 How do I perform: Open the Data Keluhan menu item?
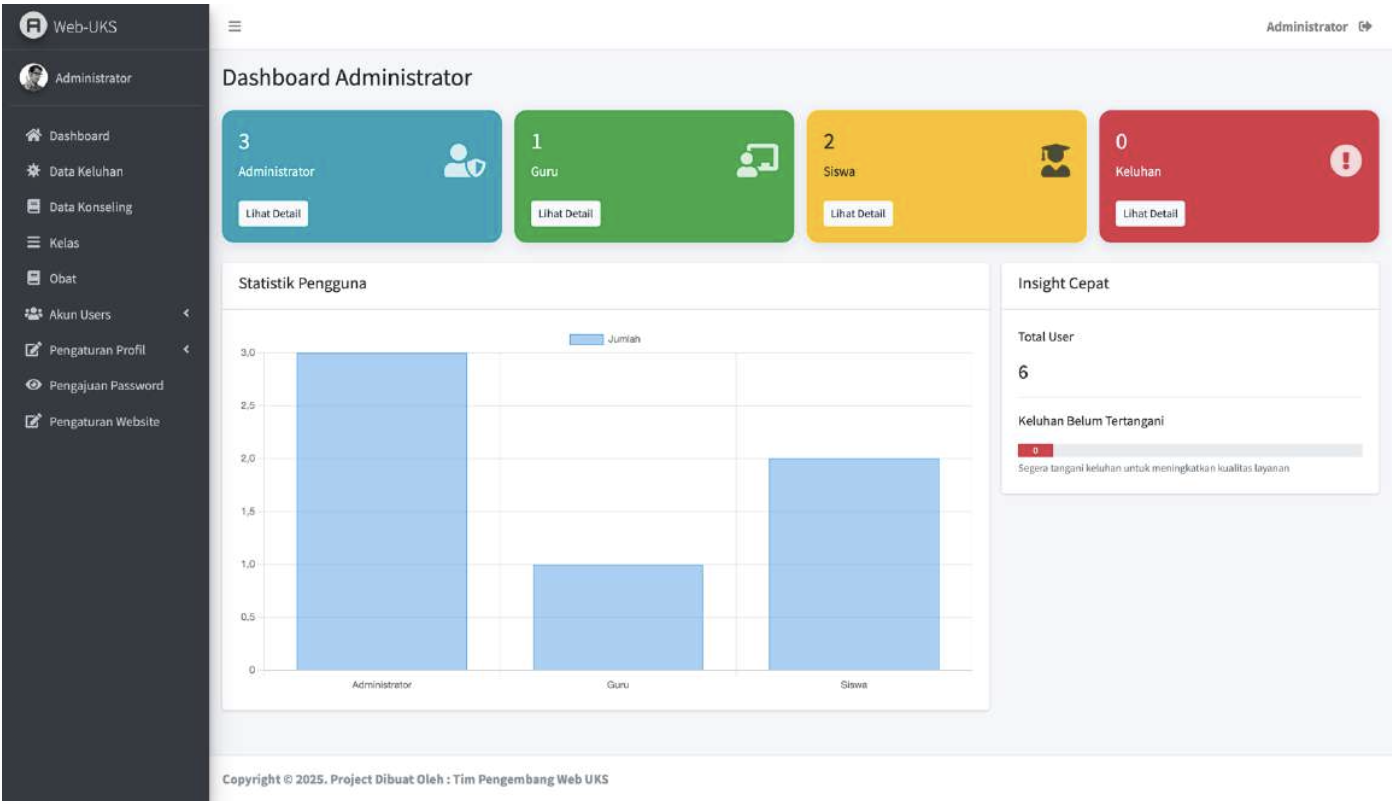(x=105, y=172)
